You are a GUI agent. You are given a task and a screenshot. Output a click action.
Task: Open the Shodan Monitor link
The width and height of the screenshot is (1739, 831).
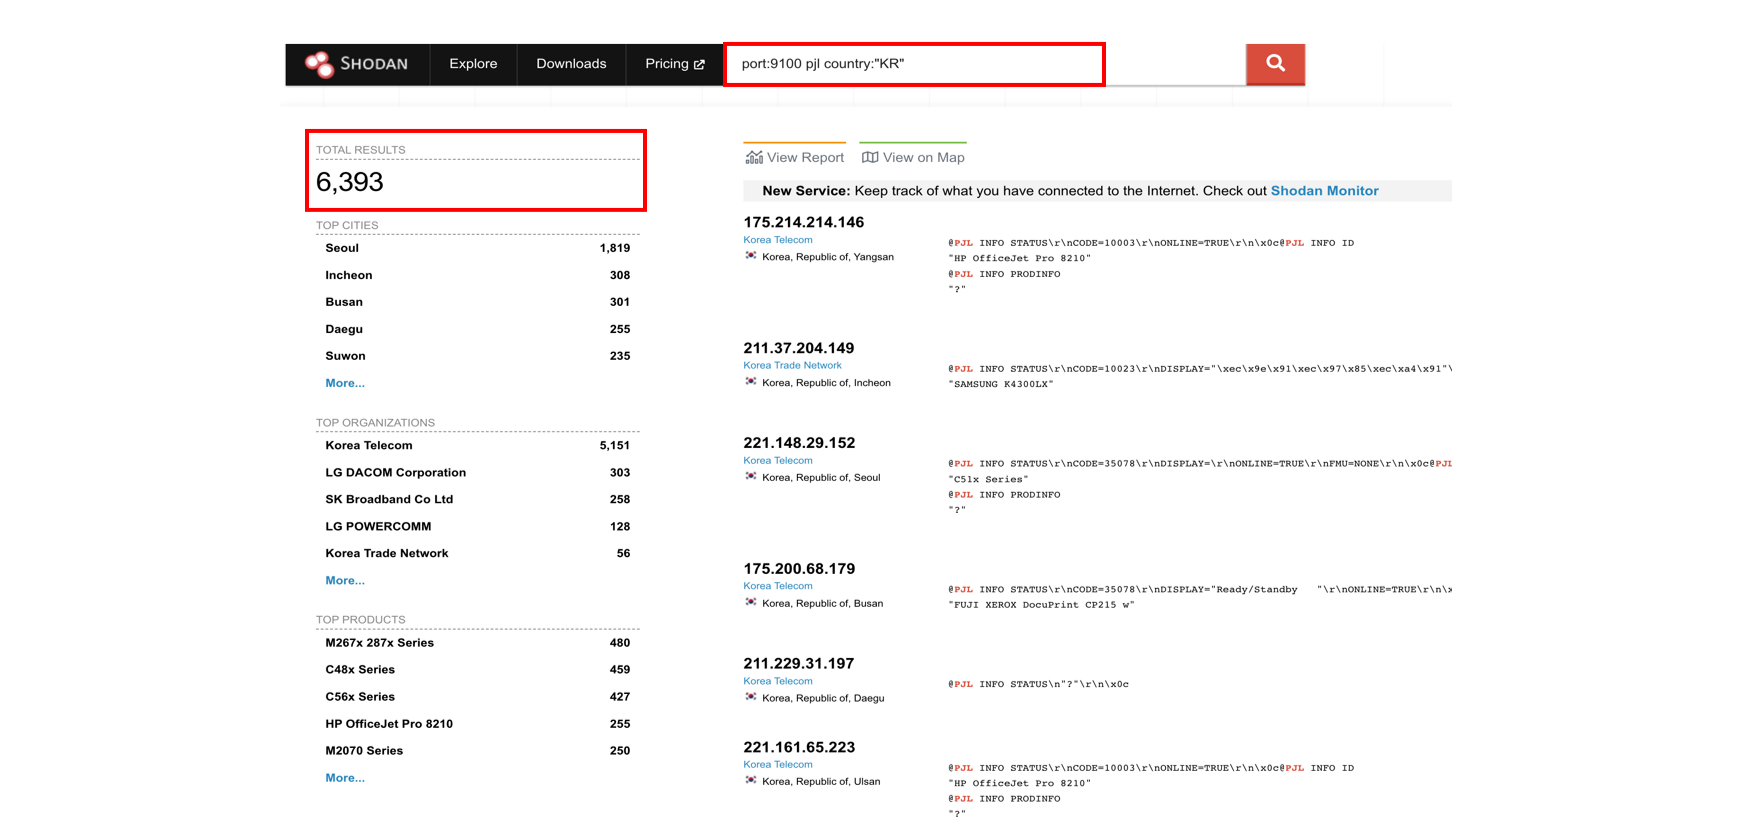coord(1324,190)
